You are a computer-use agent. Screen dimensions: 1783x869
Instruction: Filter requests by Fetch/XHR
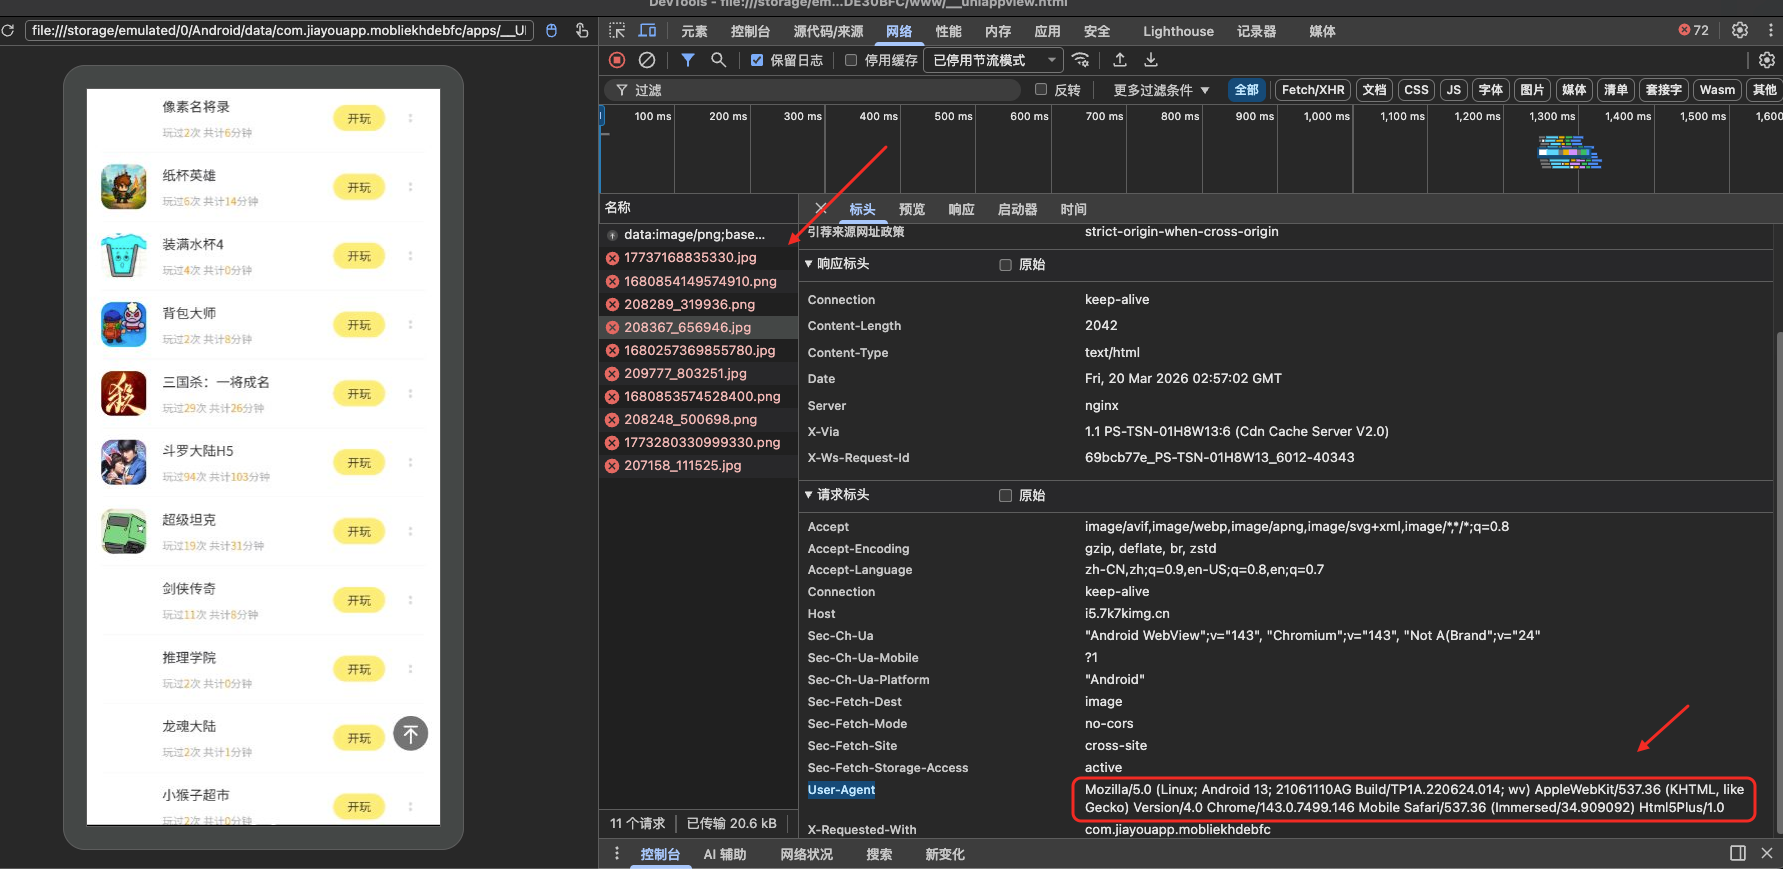(1312, 90)
